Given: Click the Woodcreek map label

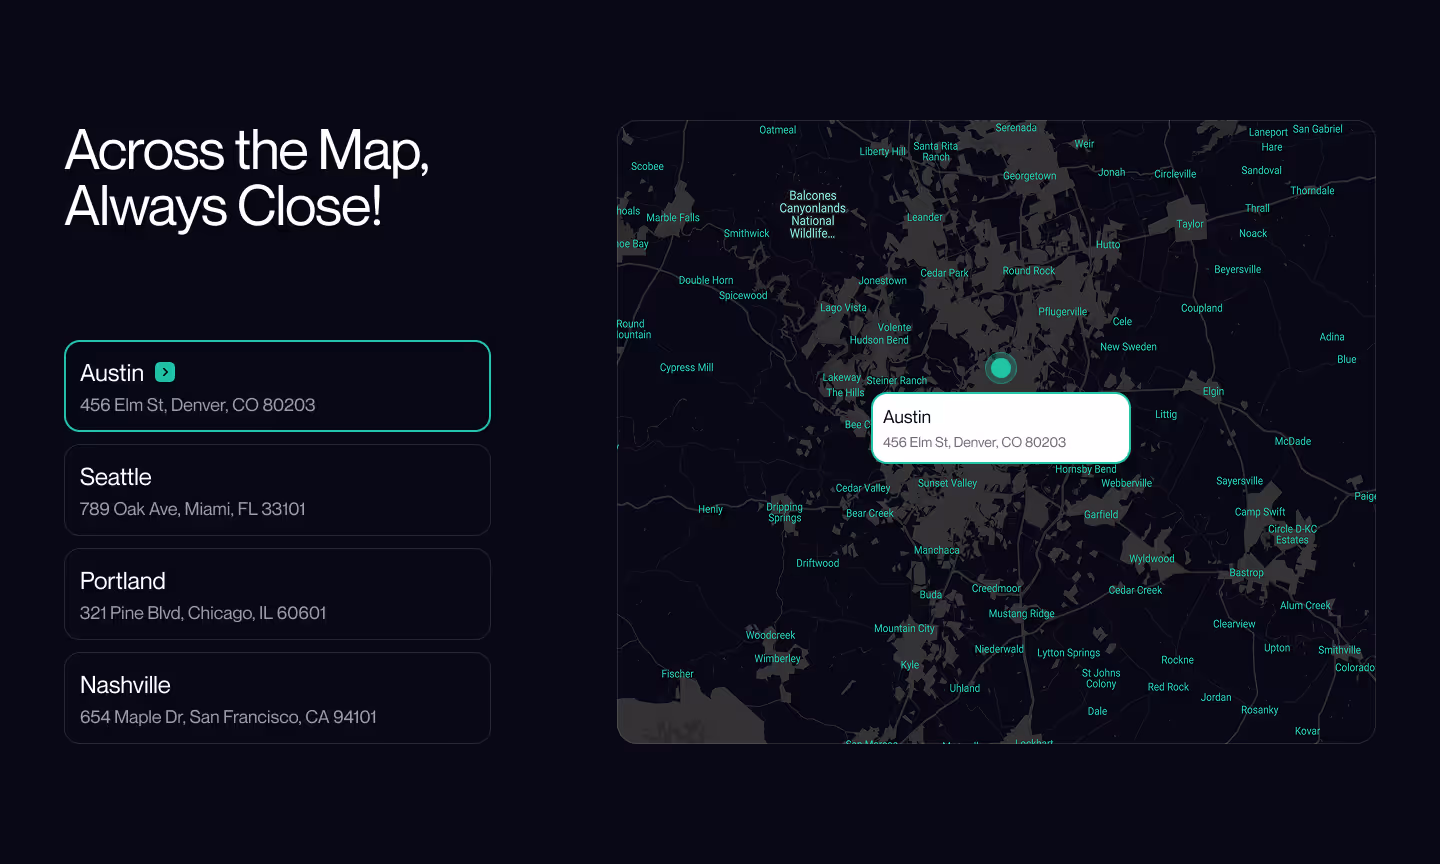Looking at the screenshot, I should 770,635.
